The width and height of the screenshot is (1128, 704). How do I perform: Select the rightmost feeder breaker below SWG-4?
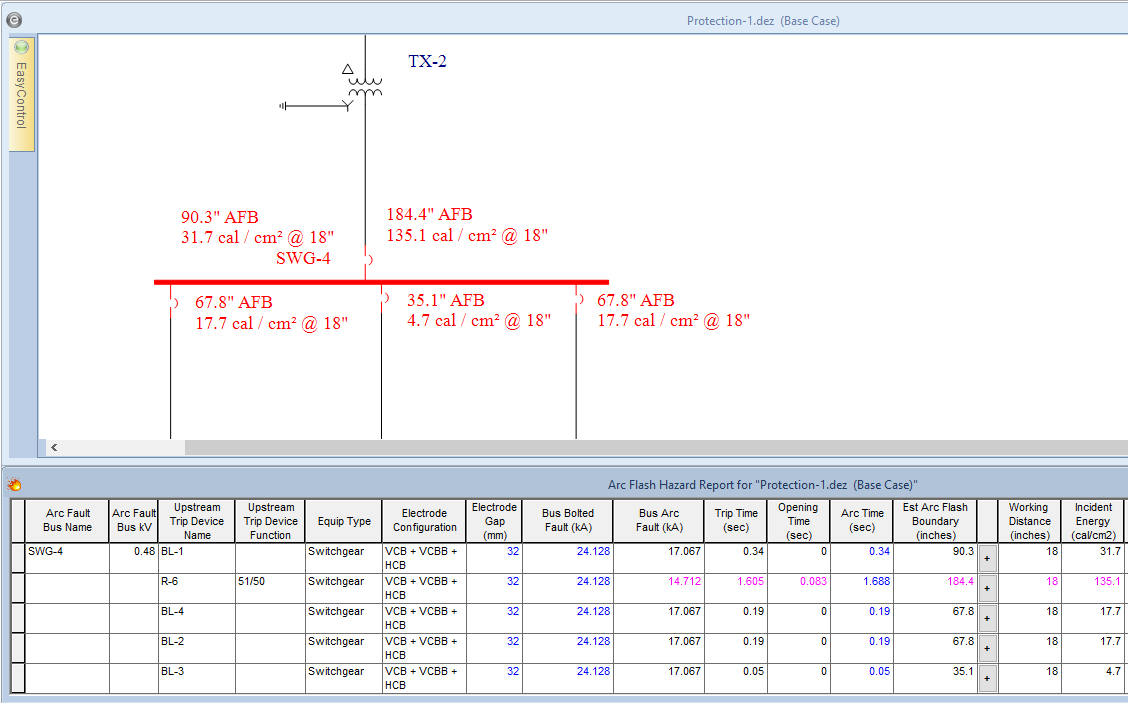pyautogui.click(x=578, y=297)
